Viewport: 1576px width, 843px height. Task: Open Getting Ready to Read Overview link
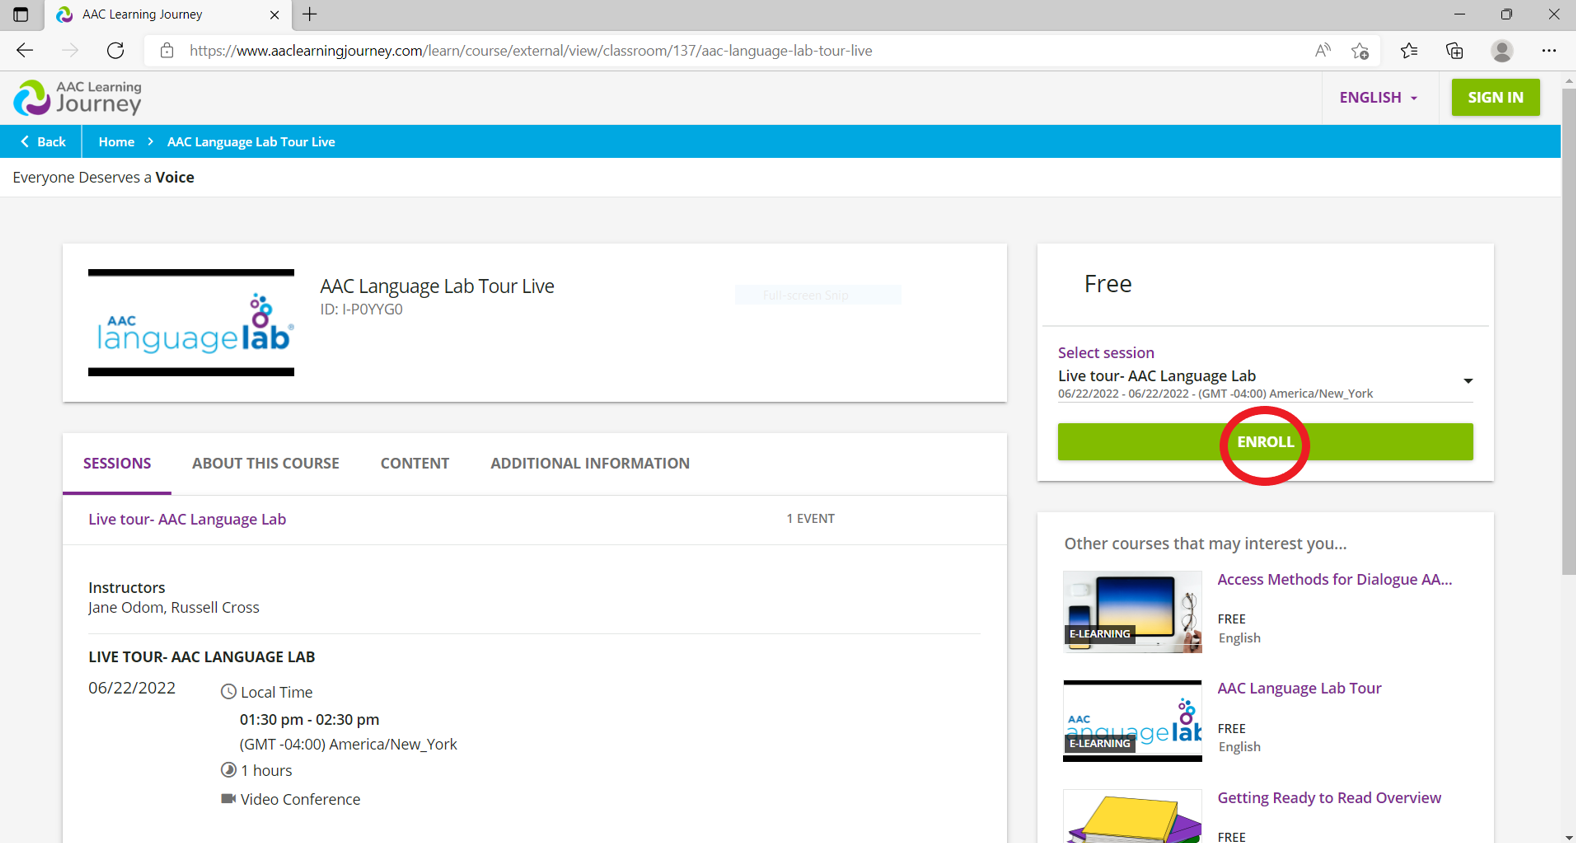click(1329, 798)
